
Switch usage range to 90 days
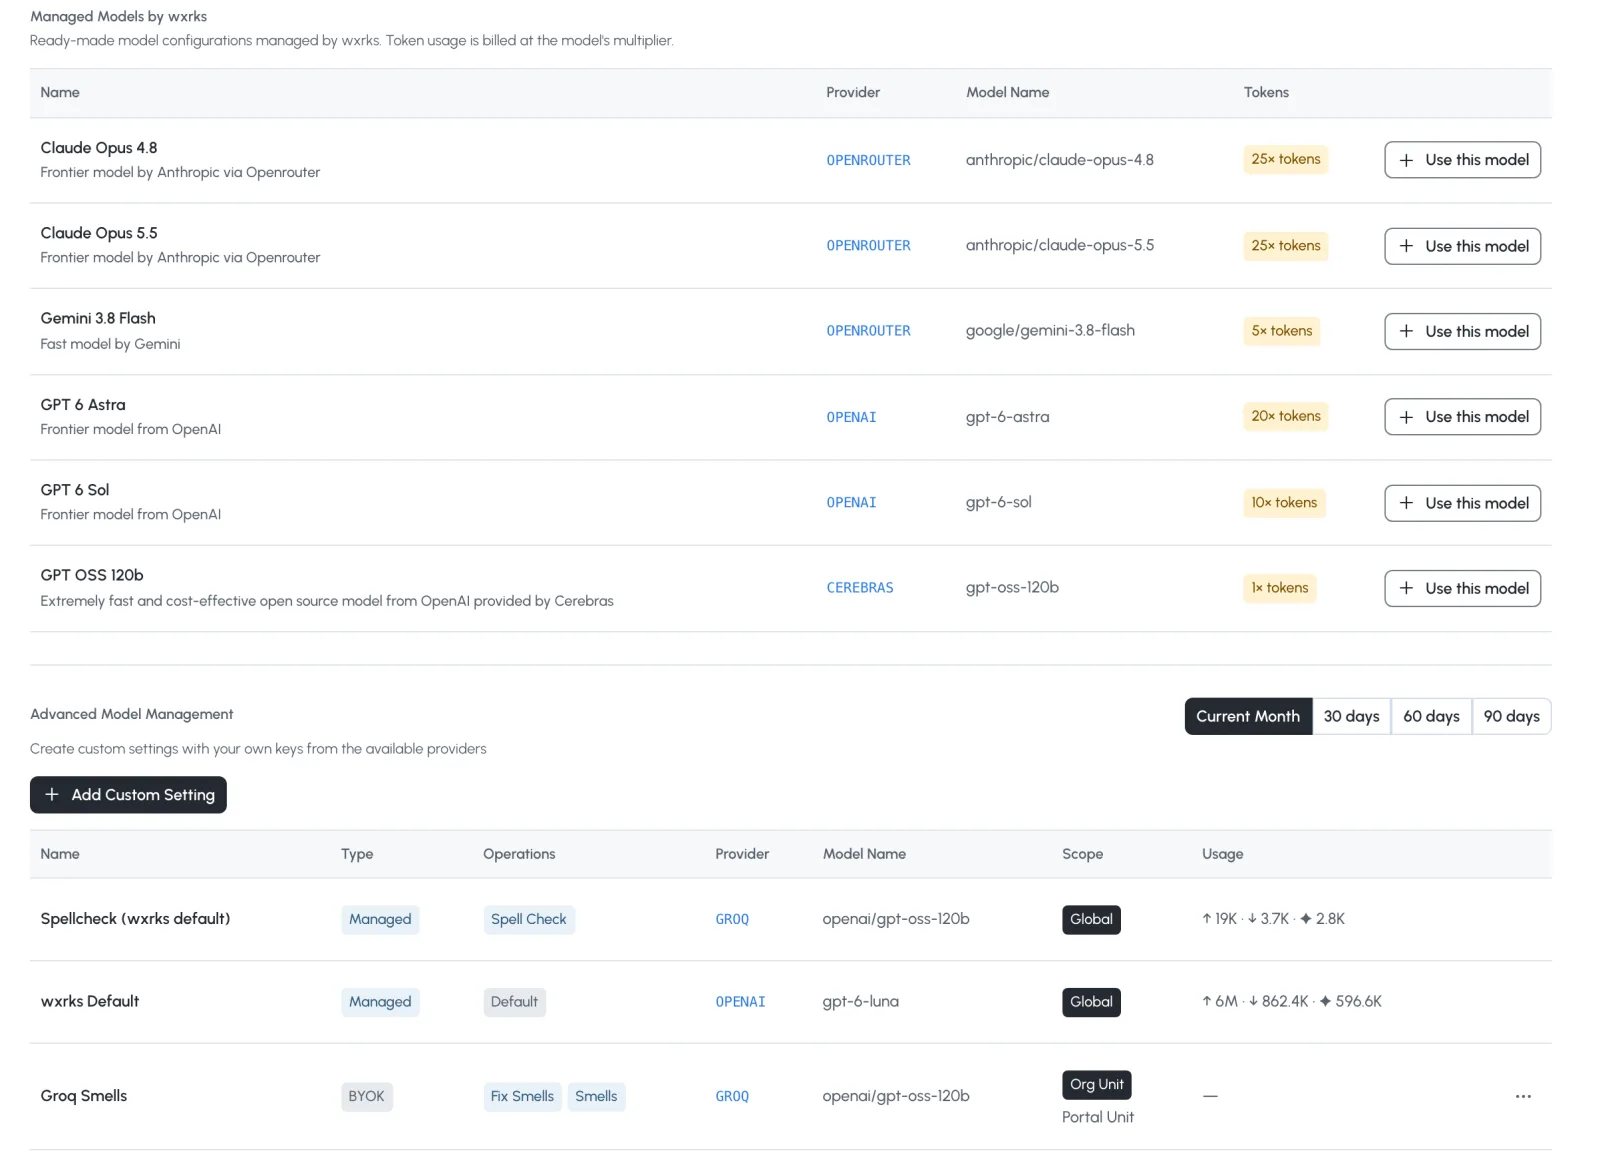1511,716
